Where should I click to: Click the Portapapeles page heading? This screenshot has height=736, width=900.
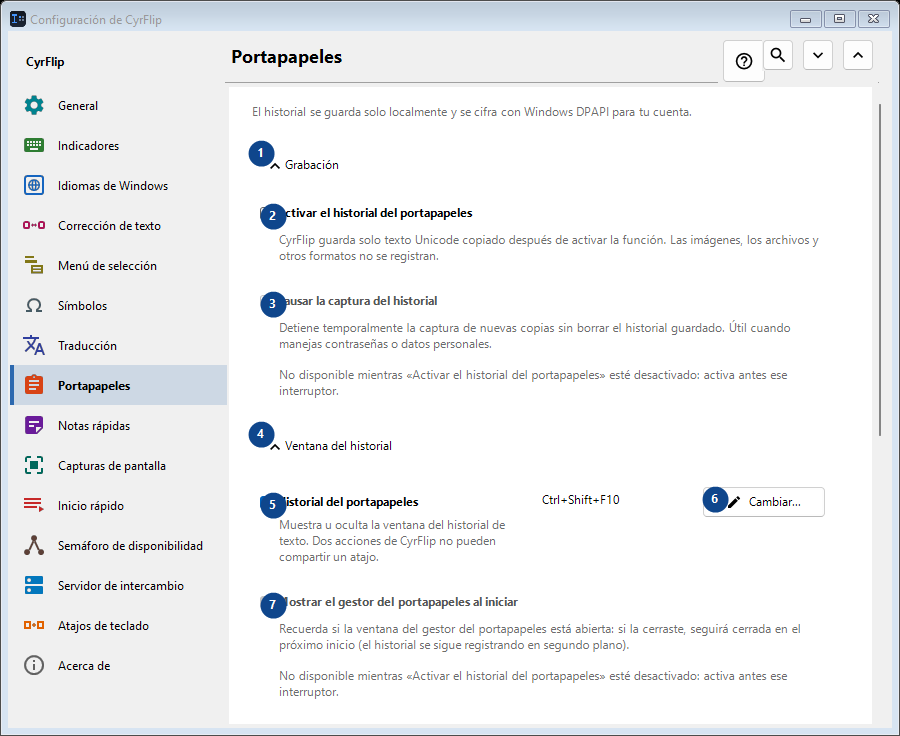[x=286, y=57]
